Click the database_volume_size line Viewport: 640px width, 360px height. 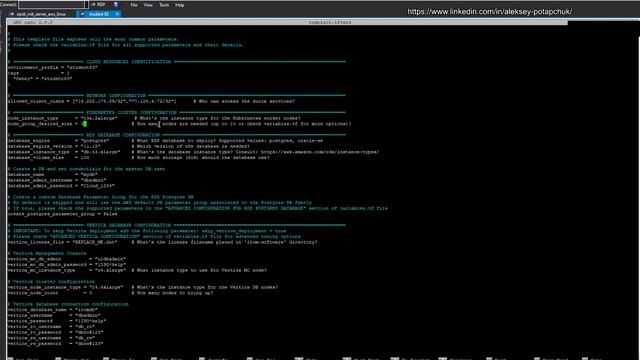point(138,158)
